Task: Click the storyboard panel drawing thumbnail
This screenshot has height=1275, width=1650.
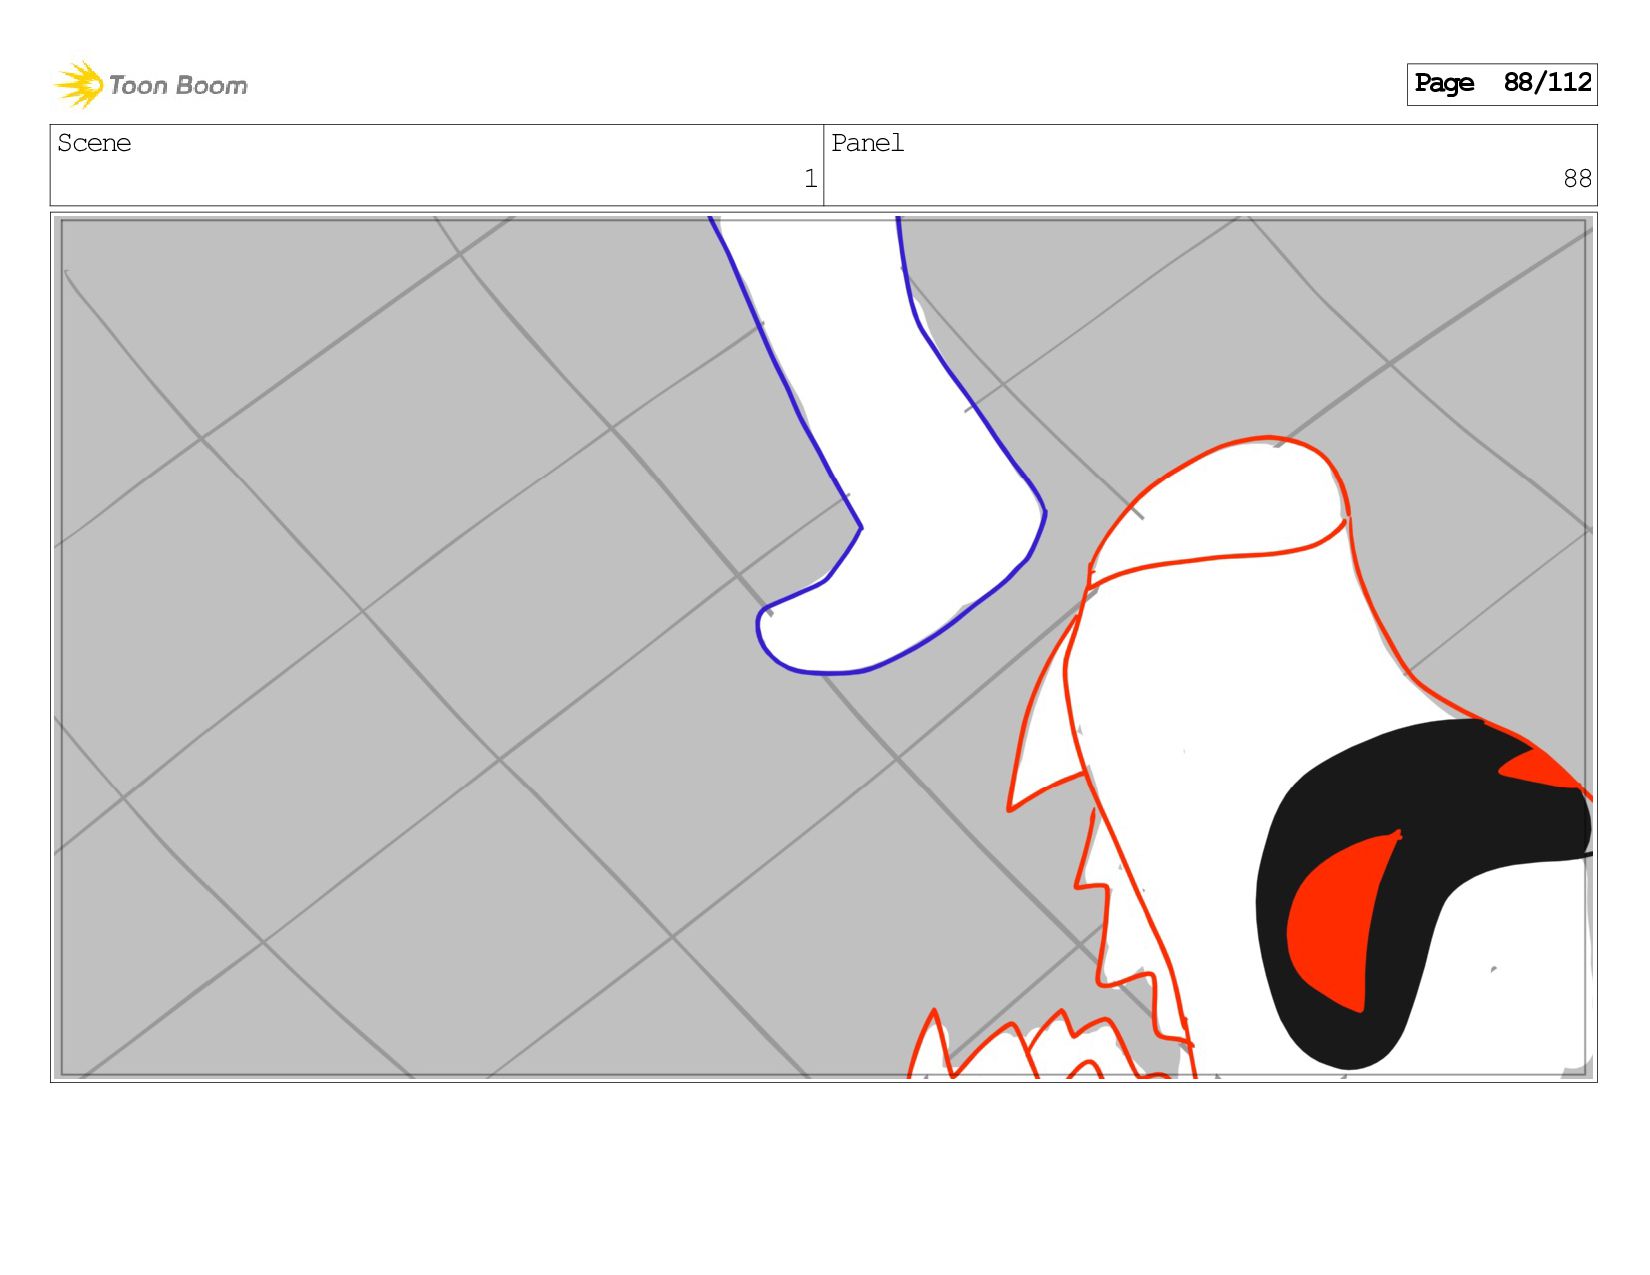Action: 824,647
